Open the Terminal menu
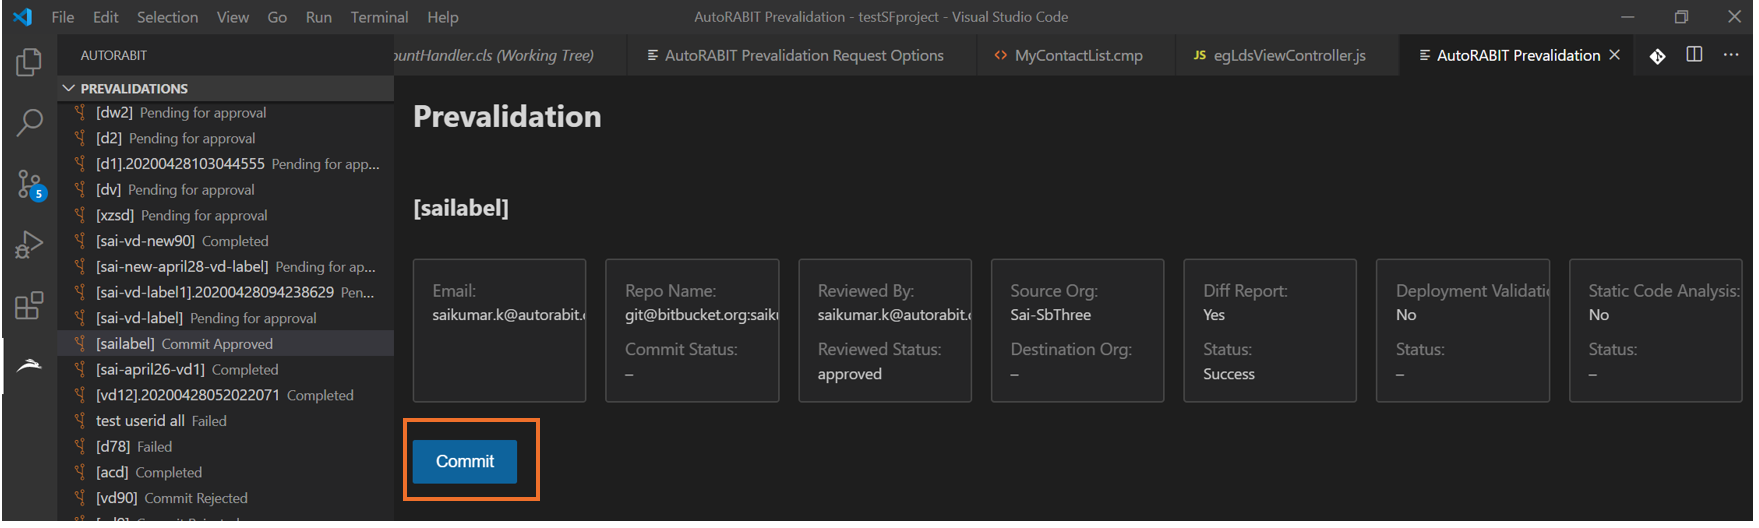The image size is (1759, 528). [379, 17]
